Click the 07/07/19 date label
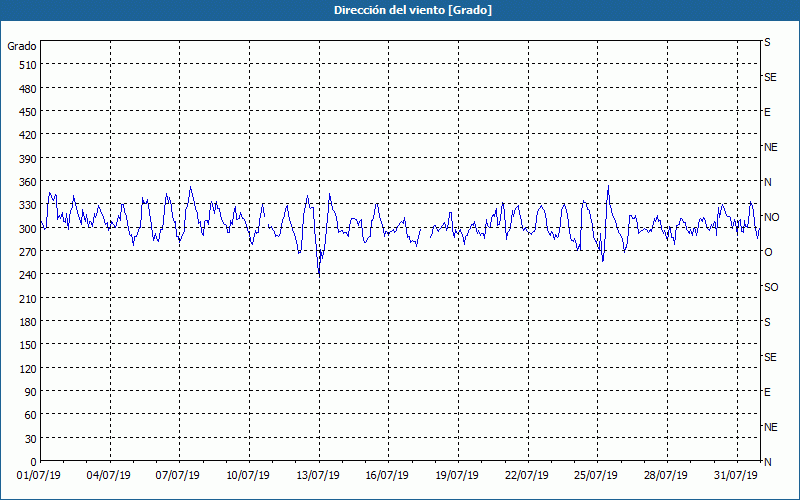Screen dimensions: 800x500 (x=178, y=476)
